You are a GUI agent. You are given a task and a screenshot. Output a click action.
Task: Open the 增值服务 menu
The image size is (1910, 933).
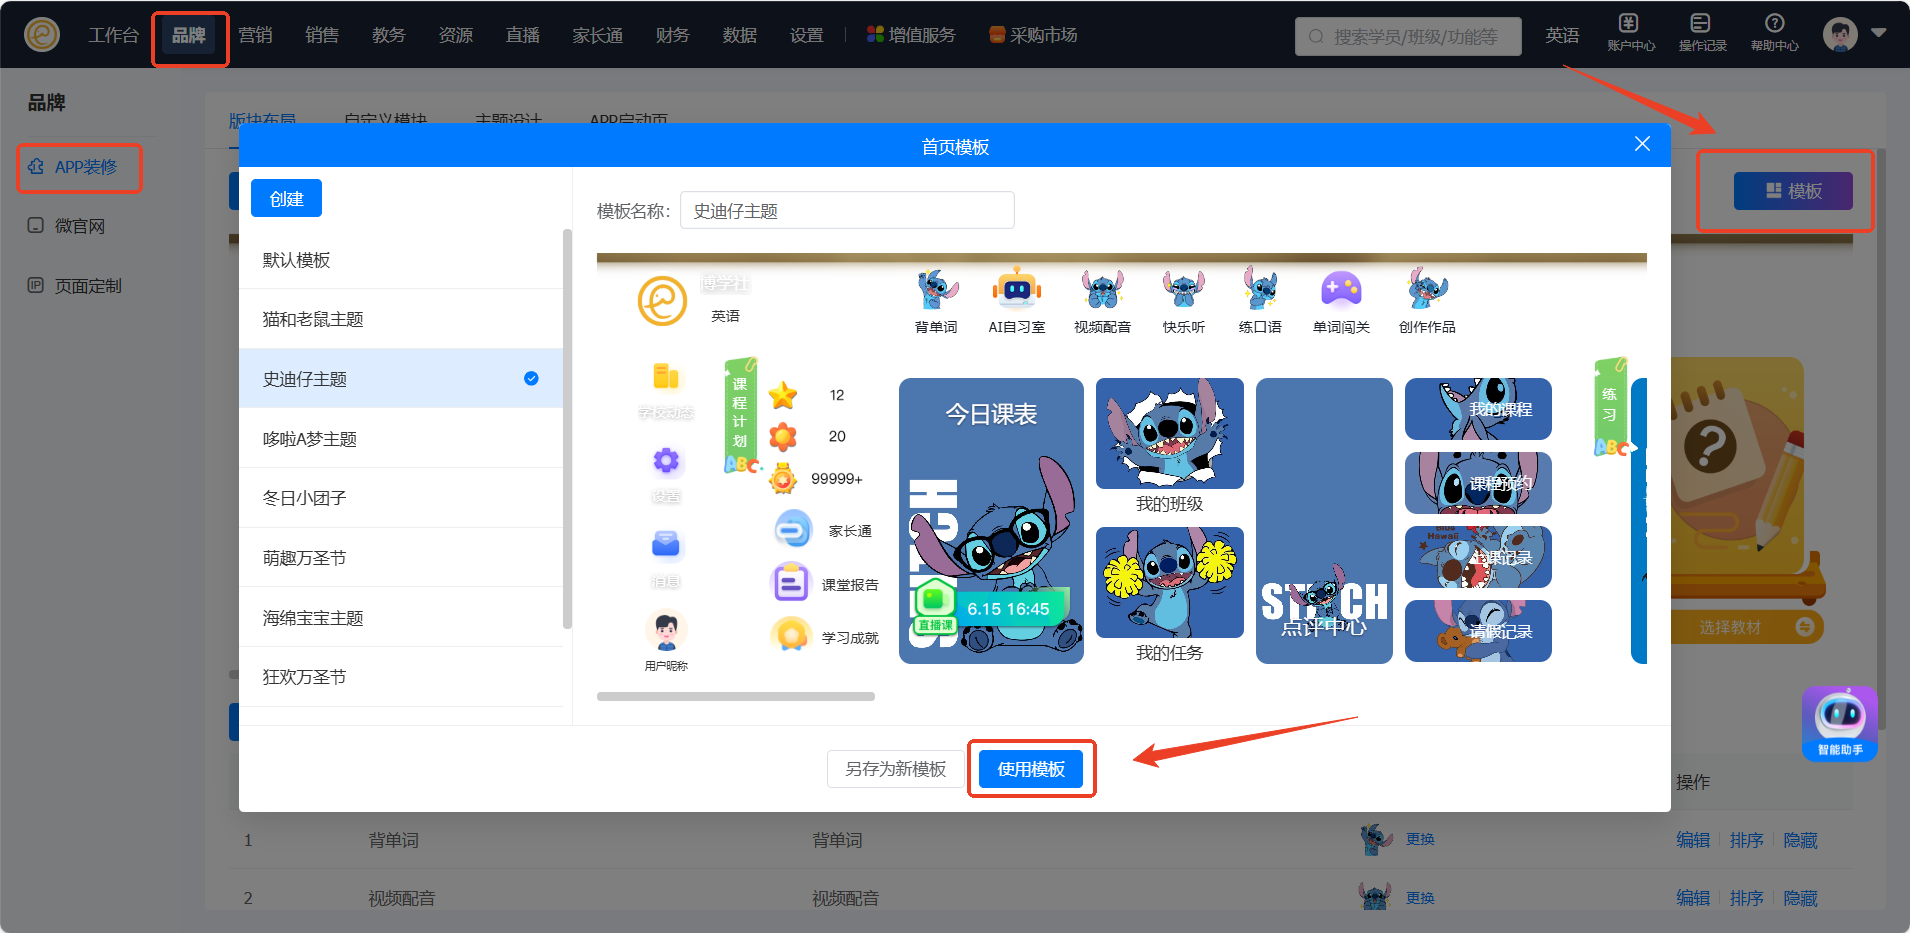click(x=911, y=35)
